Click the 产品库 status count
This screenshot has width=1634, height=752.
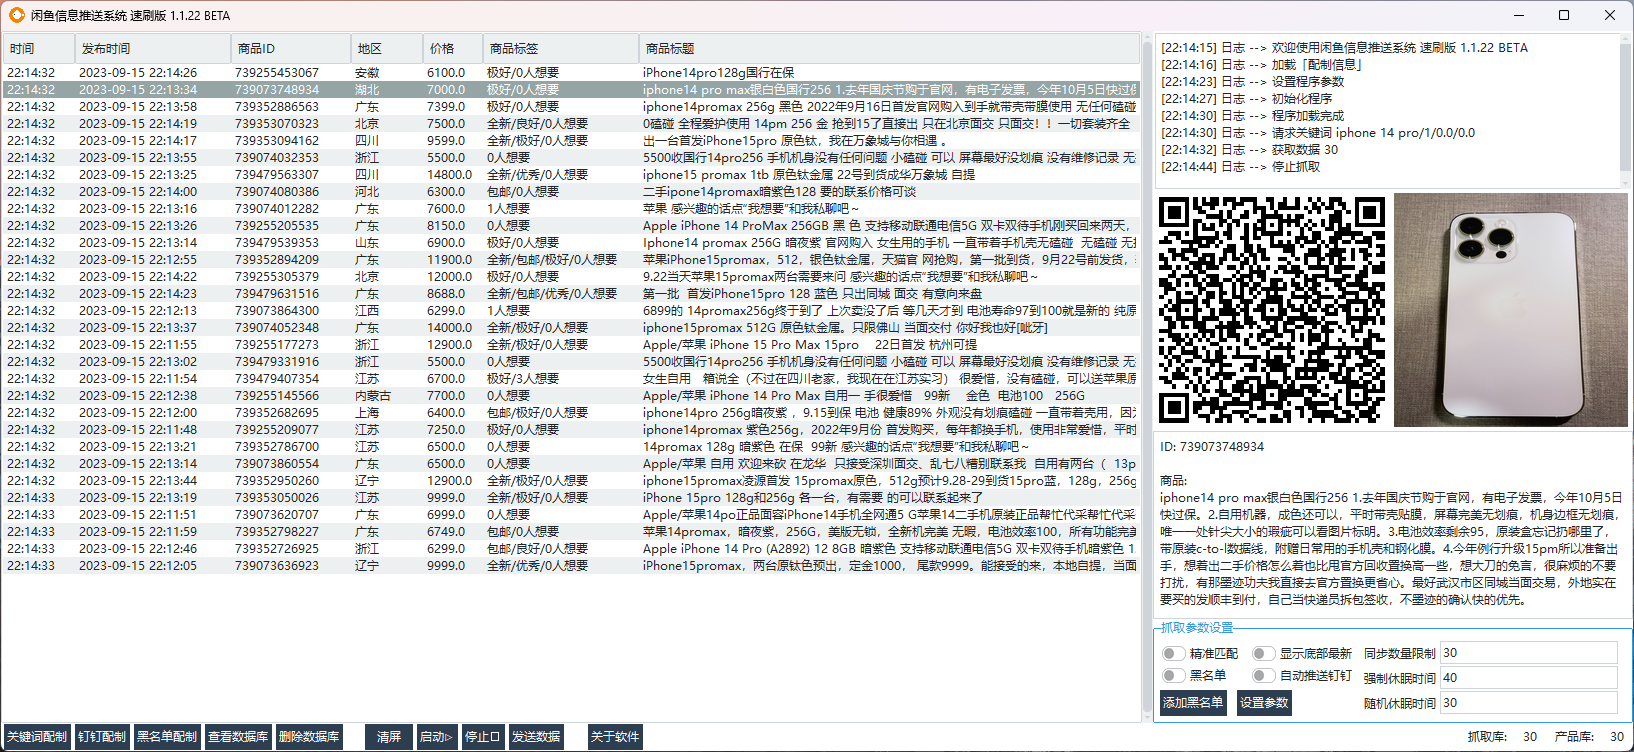pos(1617,737)
